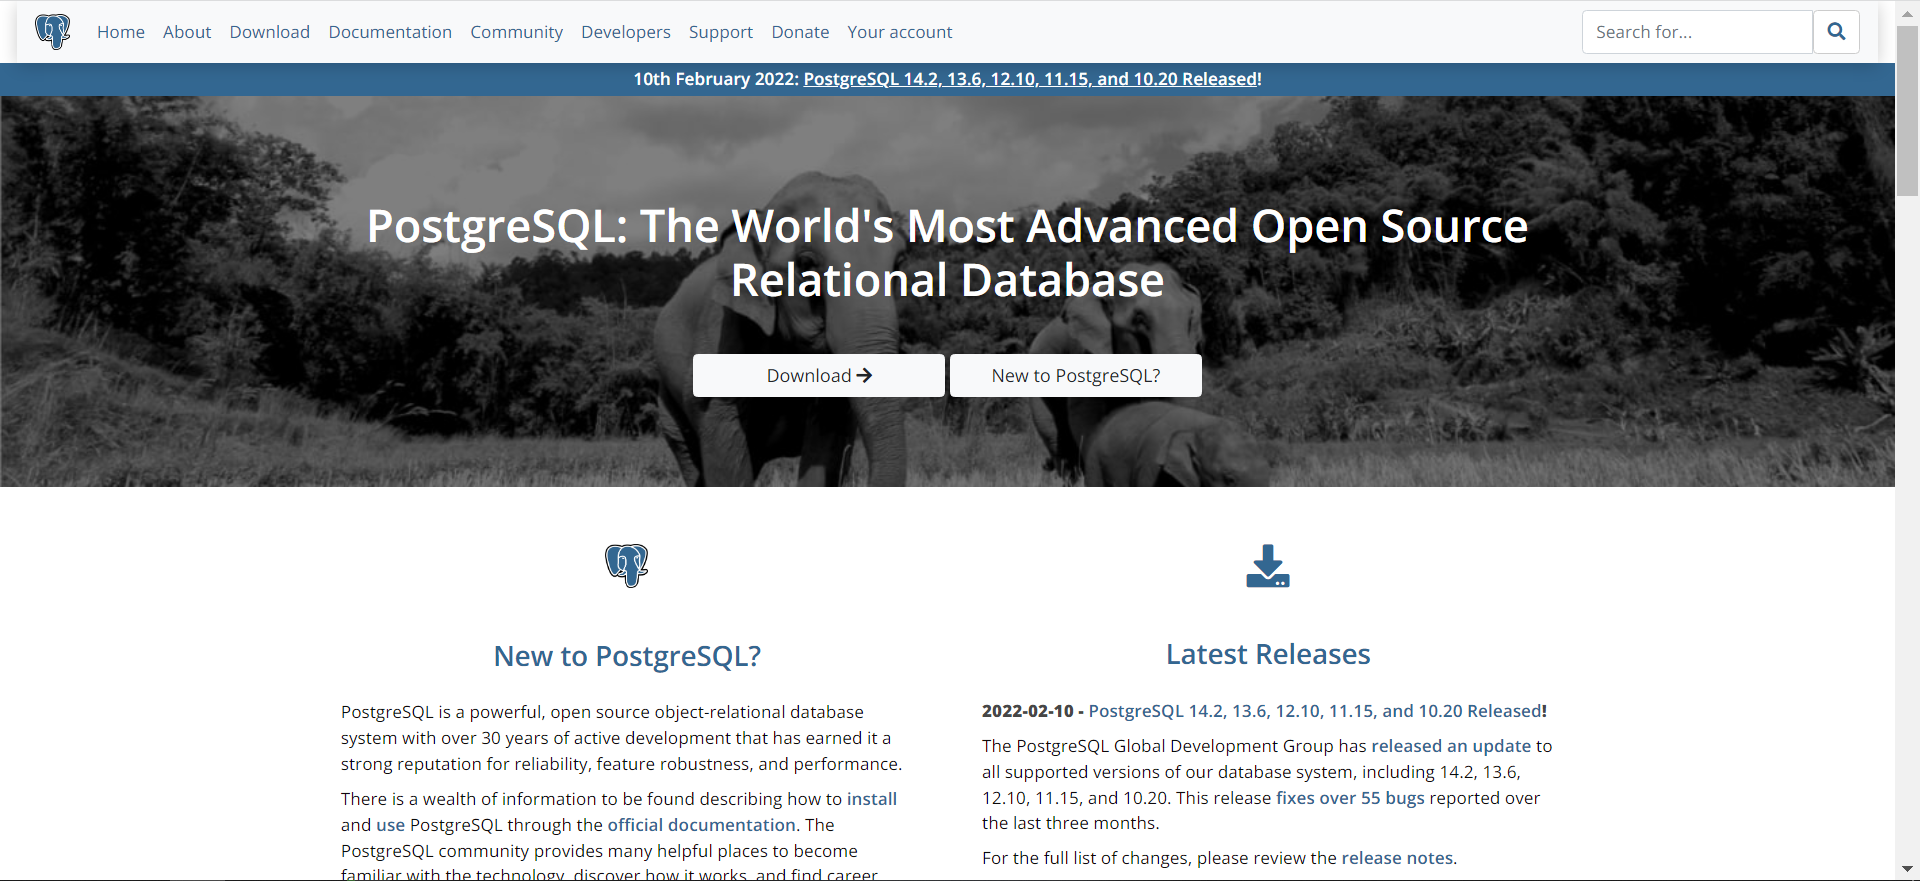The image size is (1920, 881).
Task: Follow the 'use' link in the paragraph
Action: click(x=390, y=825)
